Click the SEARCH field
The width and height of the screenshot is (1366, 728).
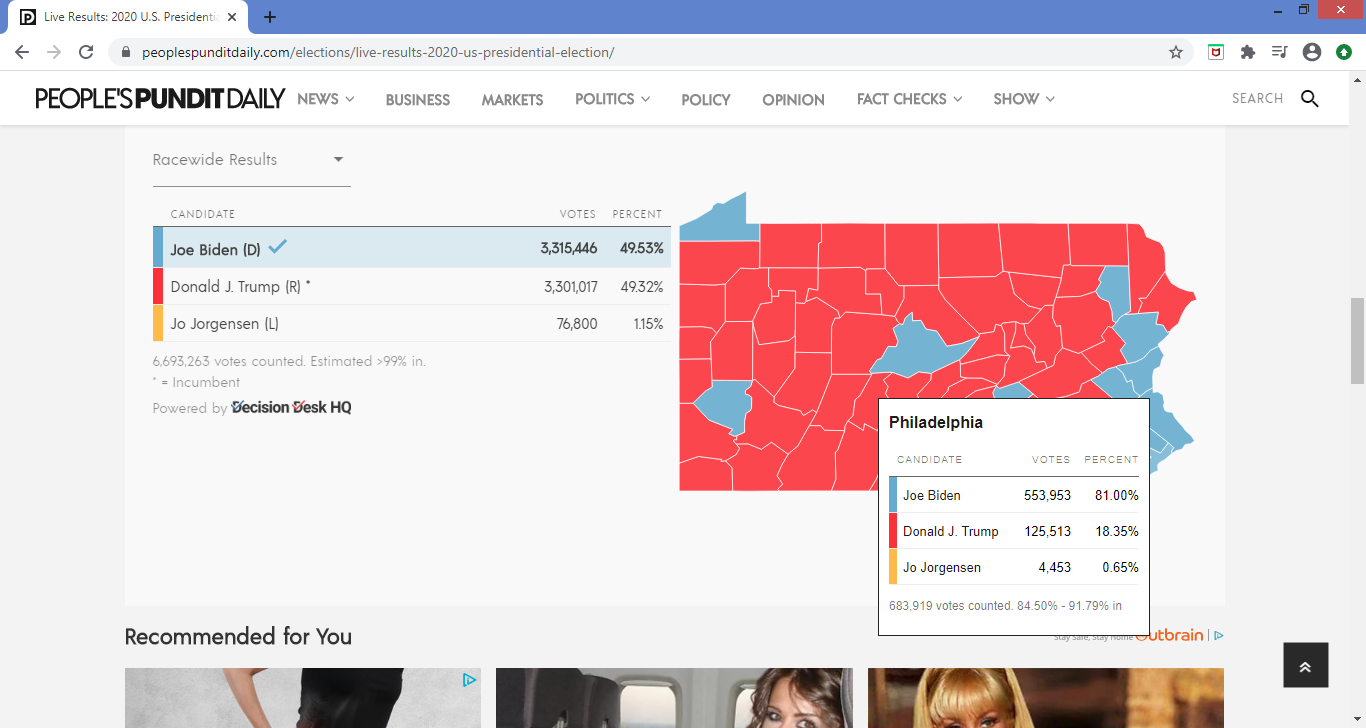point(1258,98)
